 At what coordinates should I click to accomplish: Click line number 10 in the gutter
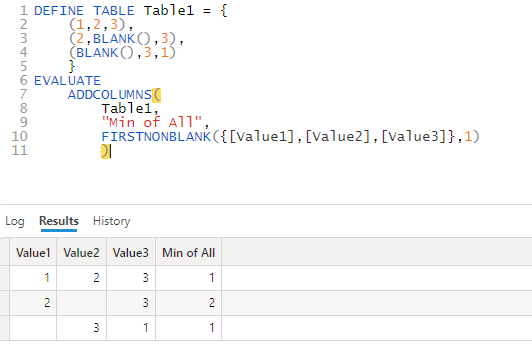click(x=19, y=137)
